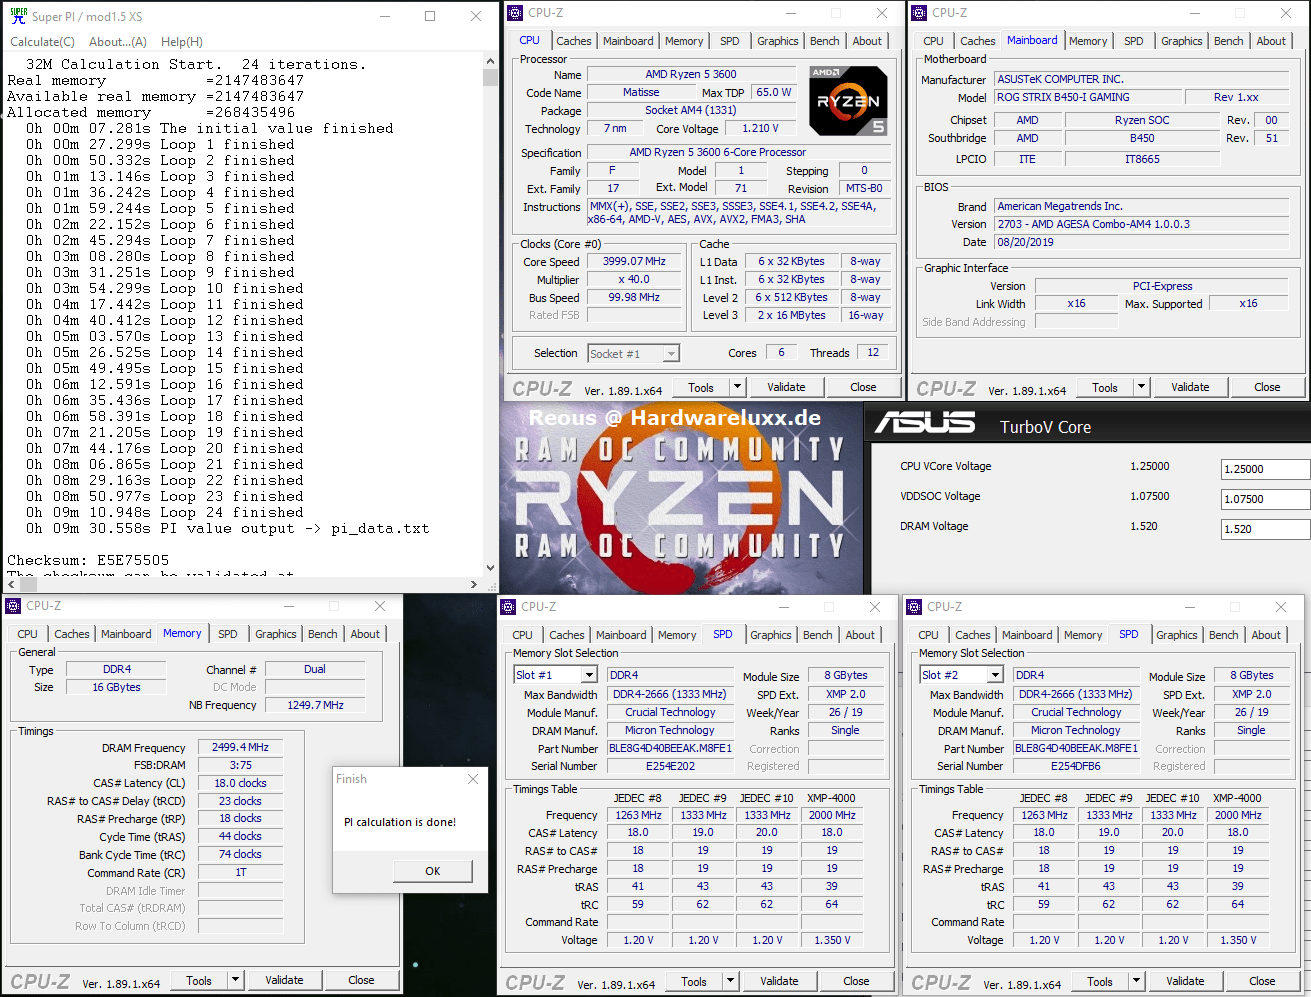Viewport: 1311px width, 997px height.
Task: Click the Core Voltage '1.210 V' value
Action: (760, 128)
